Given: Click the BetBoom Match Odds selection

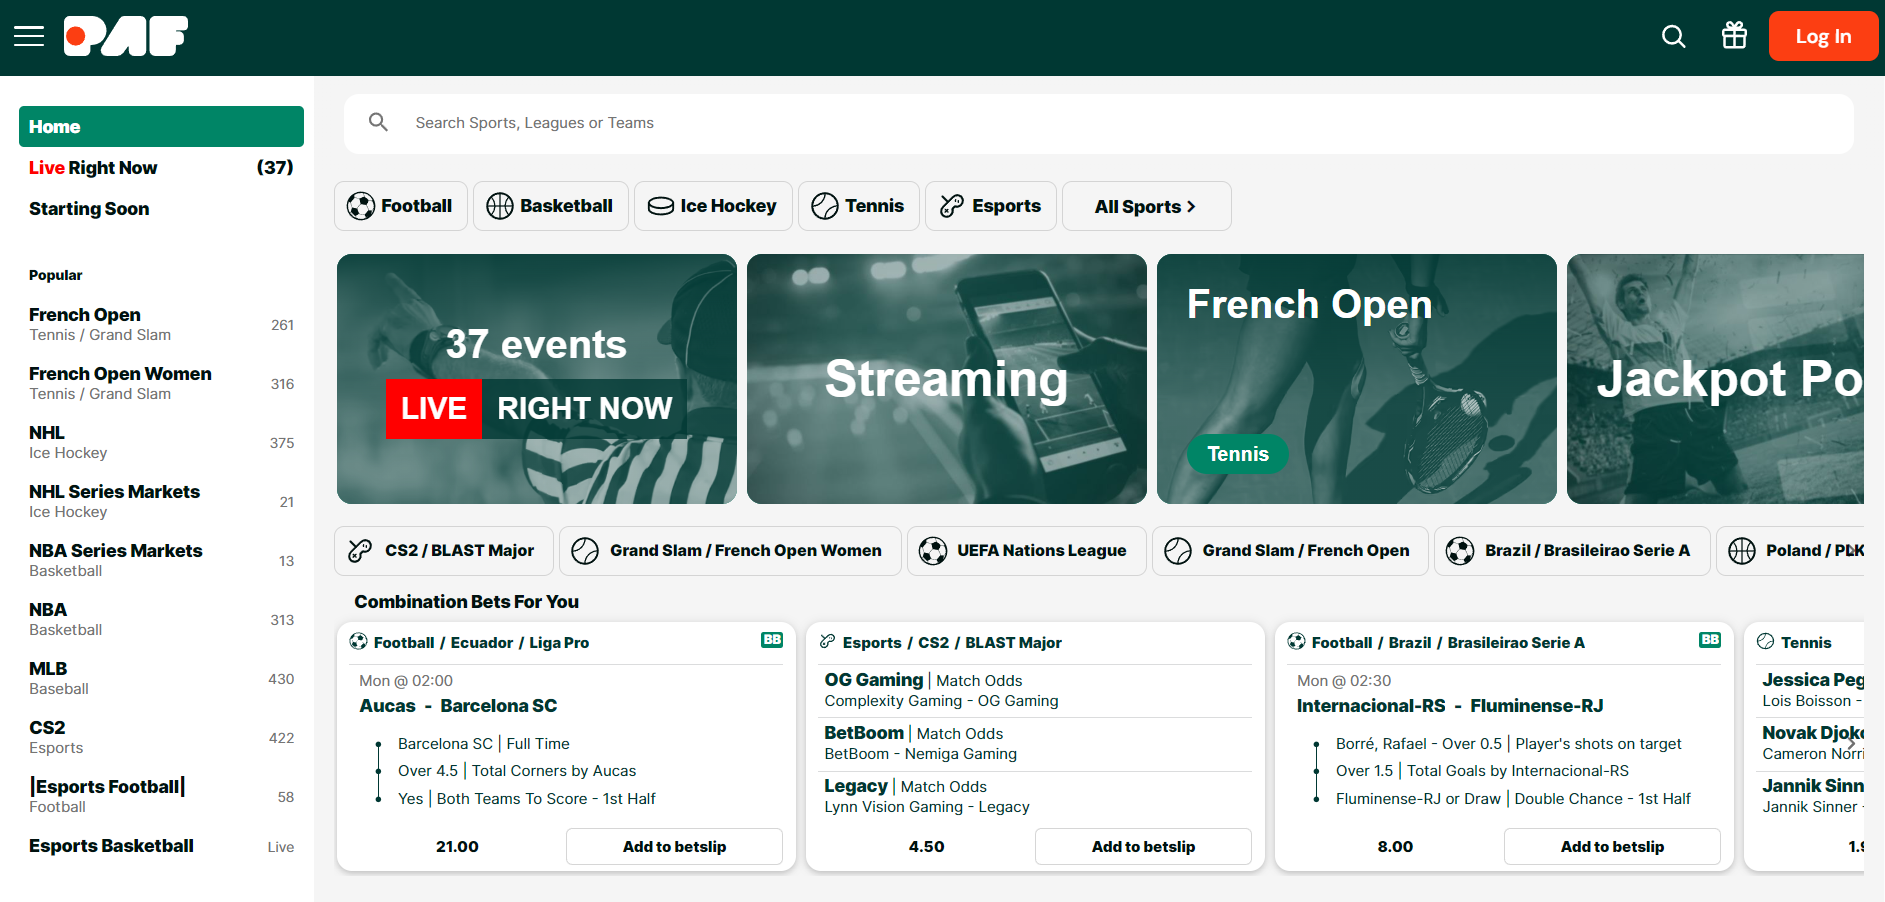Looking at the screenshot, I should [1037, 743].
